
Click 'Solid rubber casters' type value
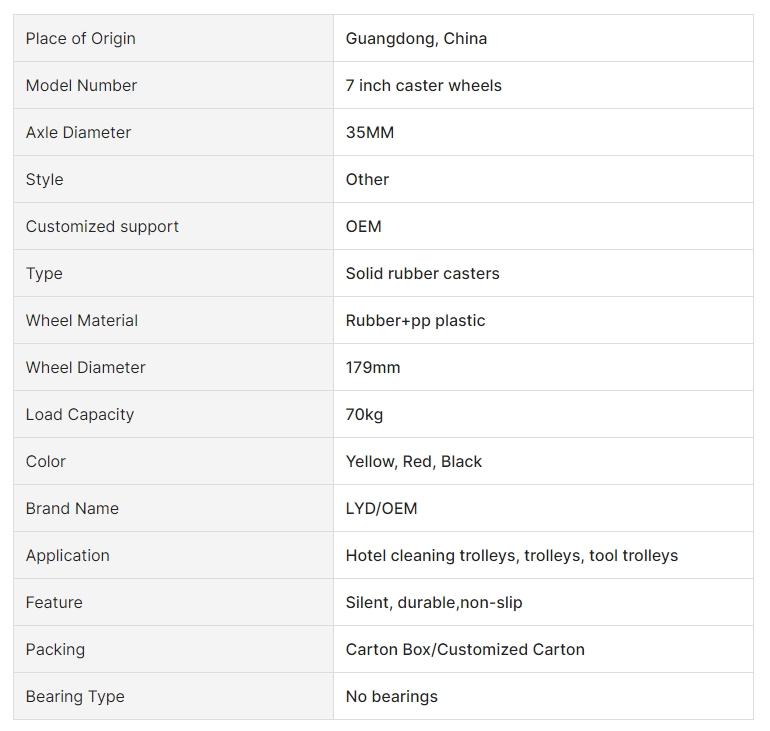[422, 273]
